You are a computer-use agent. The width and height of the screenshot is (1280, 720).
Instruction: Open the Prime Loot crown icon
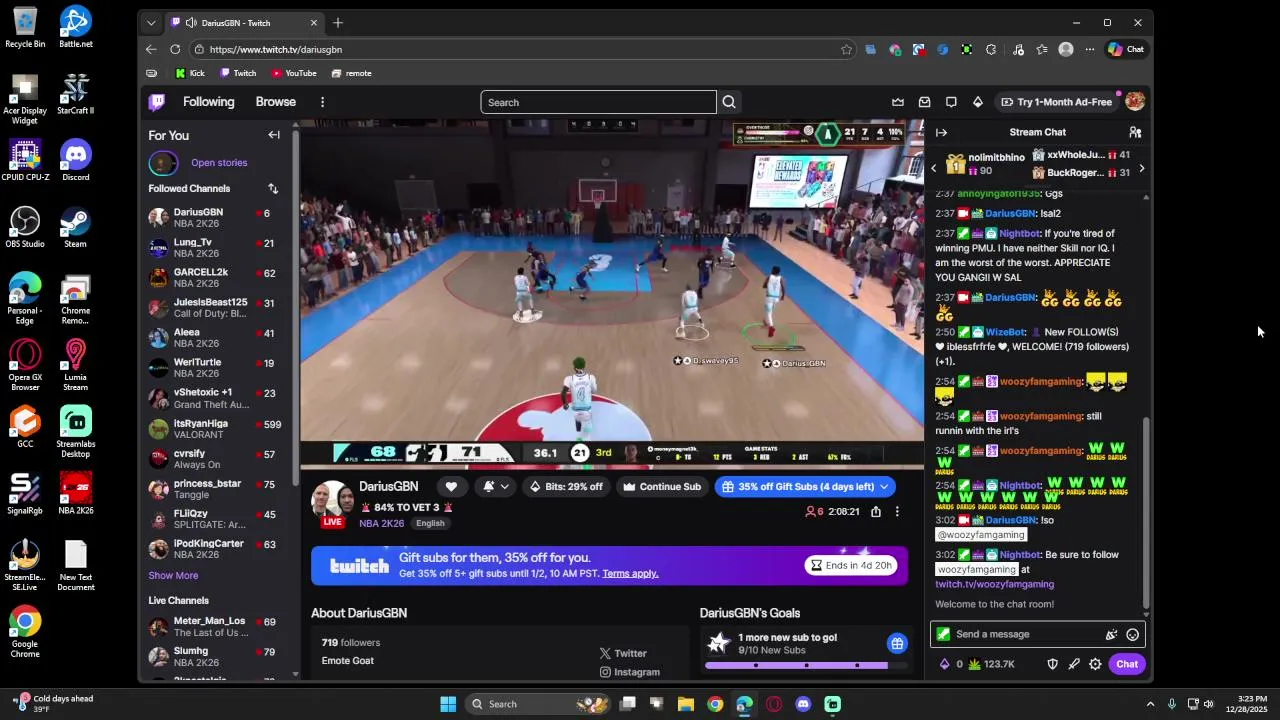click(898, 102)
